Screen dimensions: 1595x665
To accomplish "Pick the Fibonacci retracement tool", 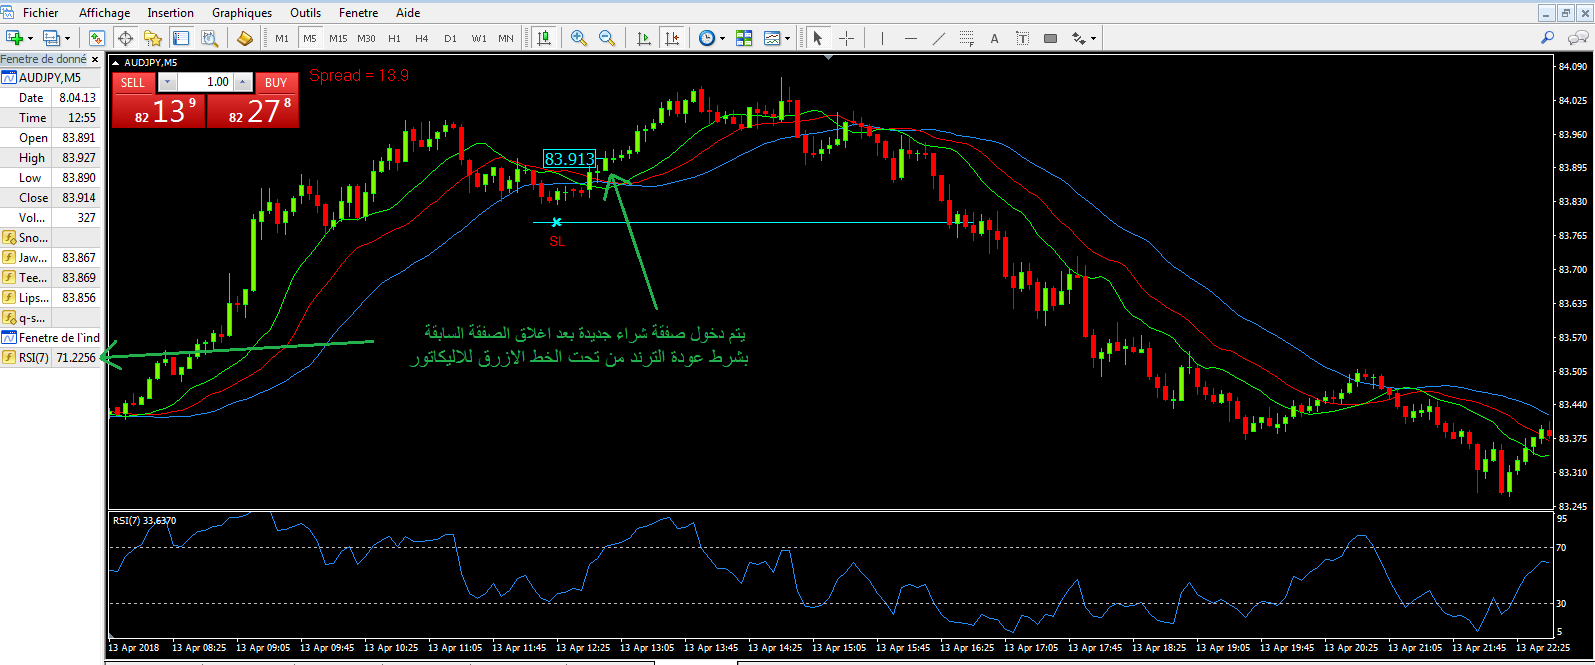I will [x=966, y=38].
